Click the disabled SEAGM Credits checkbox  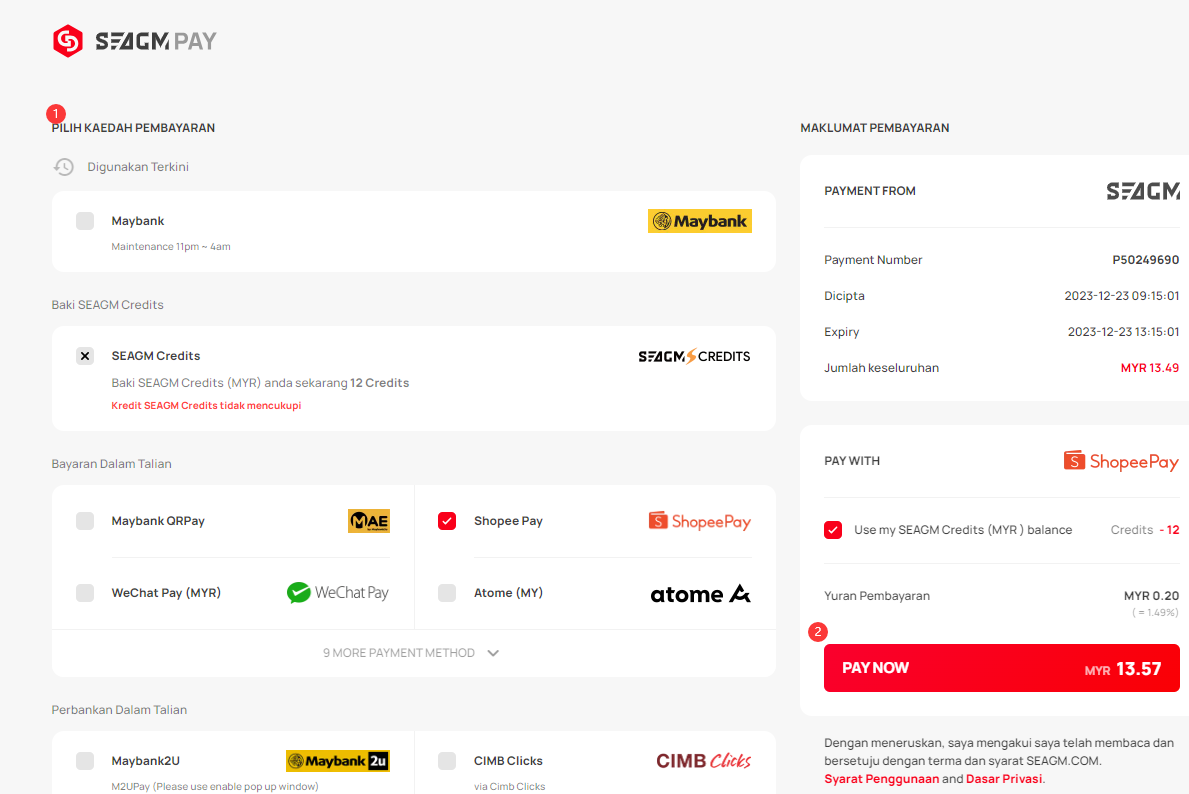pos(85,356)
